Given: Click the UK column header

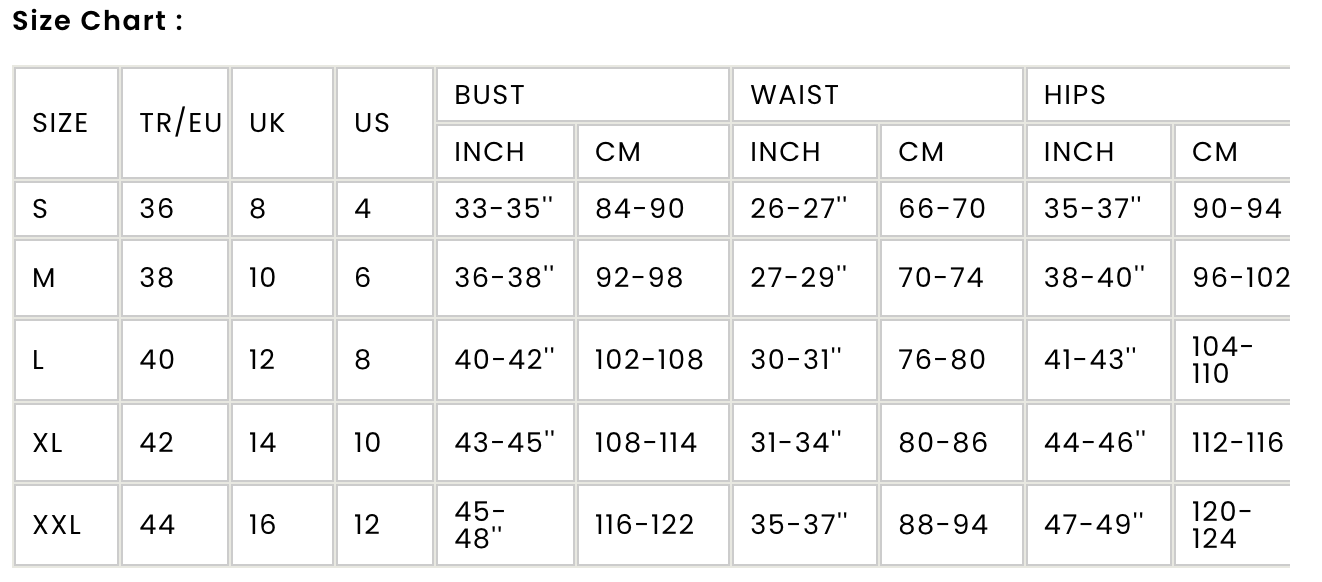Looking at the screenshot, I should tap(267, 123).
